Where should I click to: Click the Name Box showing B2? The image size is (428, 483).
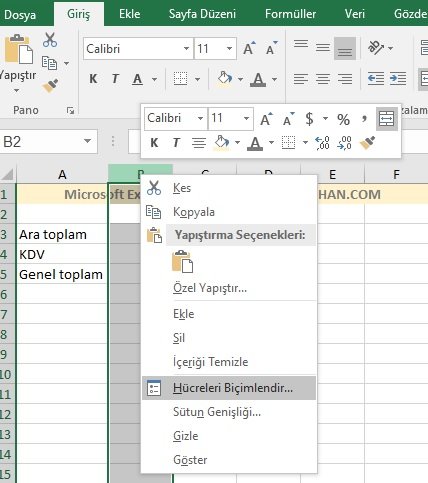pyautogui.click(x=48, y=142)
